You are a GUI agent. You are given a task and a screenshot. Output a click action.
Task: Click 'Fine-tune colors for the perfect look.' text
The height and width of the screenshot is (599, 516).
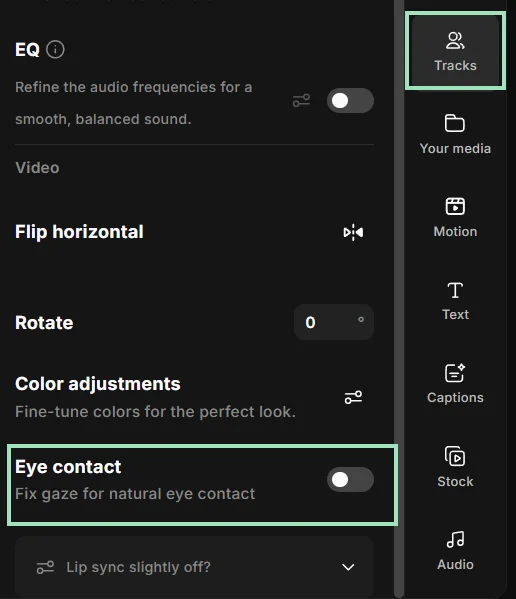pyautogui.click(x=155, y=411)
